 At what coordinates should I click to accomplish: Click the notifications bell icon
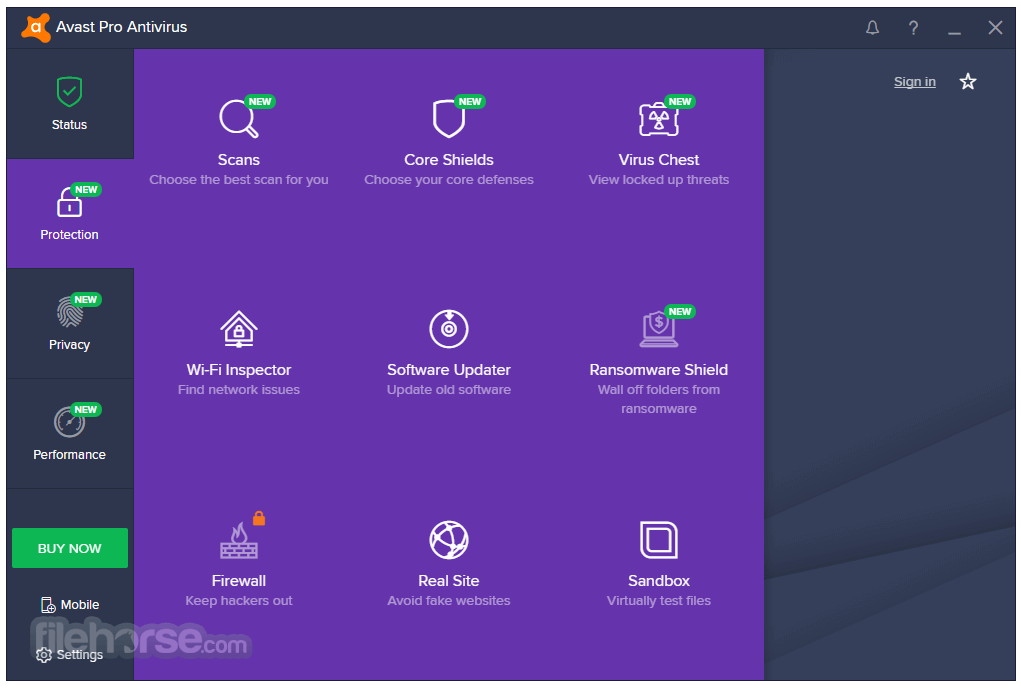[x=873, y=27]
